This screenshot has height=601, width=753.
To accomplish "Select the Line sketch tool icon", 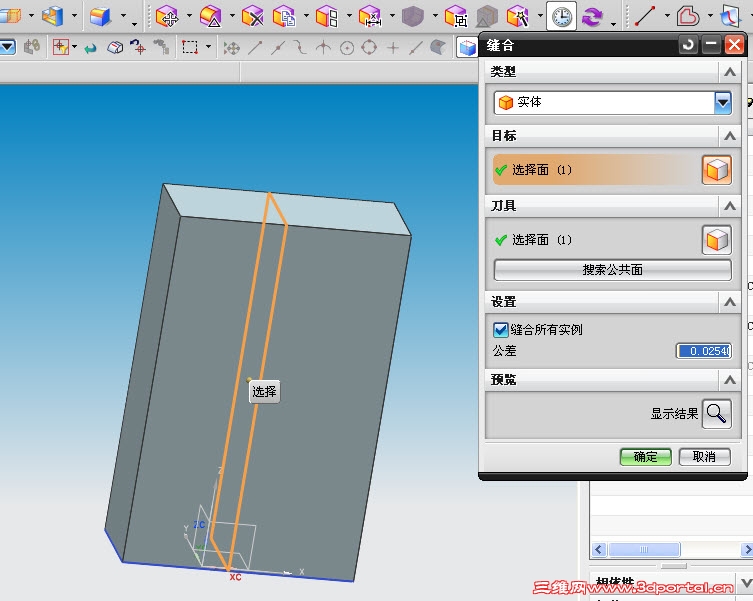I will click(x=645, y=16).
